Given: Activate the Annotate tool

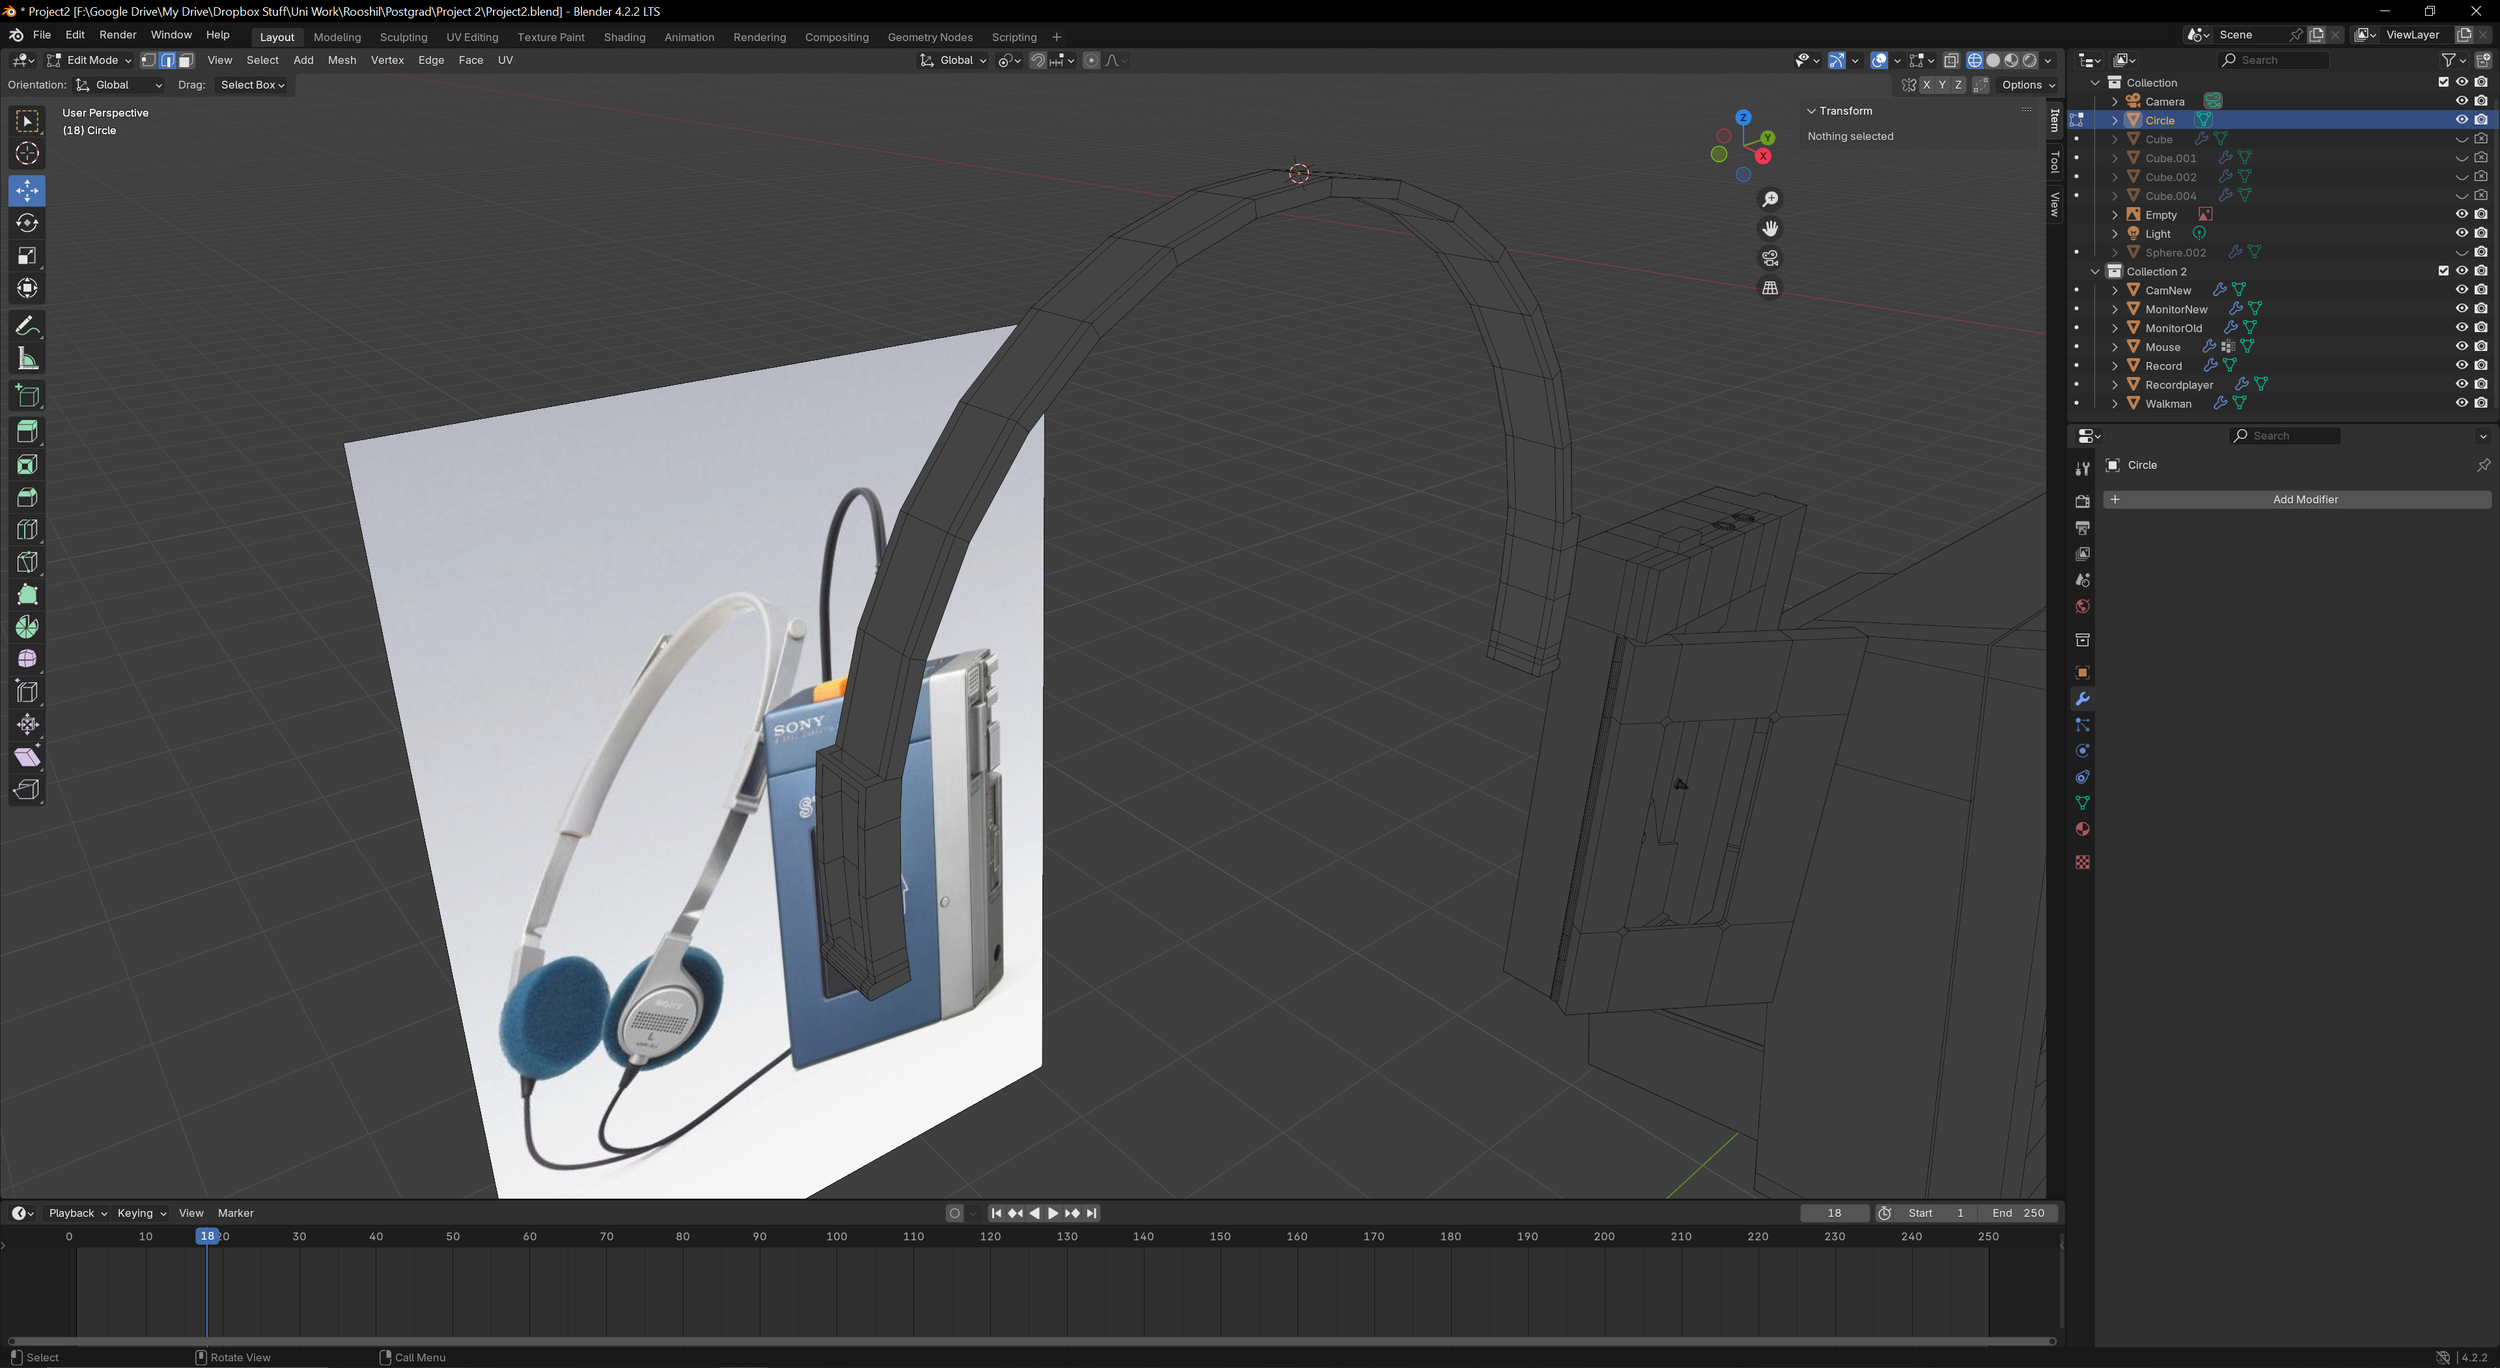Looking at the screenshot, I should 27,324.
